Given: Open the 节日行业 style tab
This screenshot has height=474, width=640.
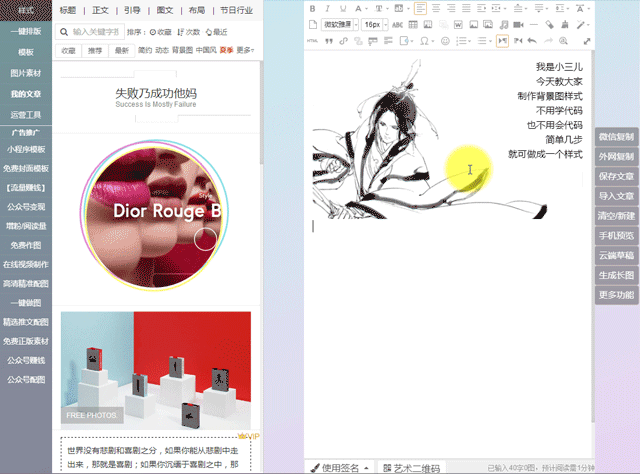Looking at the screenshot, I should 237,10.
